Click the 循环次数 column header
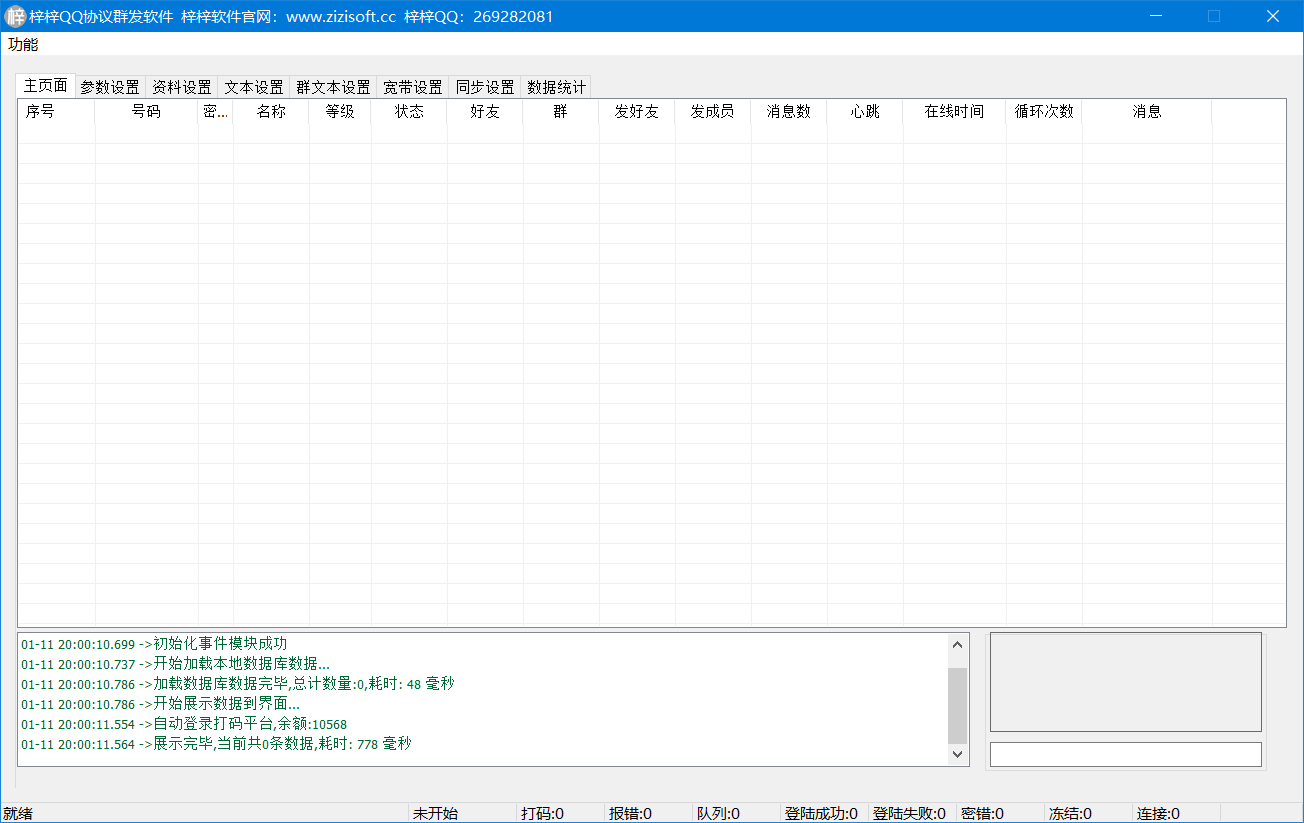Viewport: 1304px width, 823px height. 1044,112
